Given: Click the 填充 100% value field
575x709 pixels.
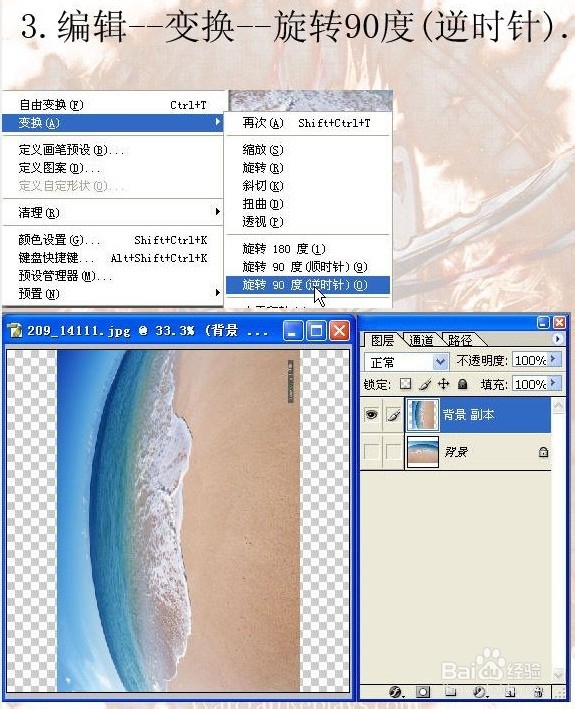Looking at the screenshot, I should pyautogui.click(x=531, y=384).
